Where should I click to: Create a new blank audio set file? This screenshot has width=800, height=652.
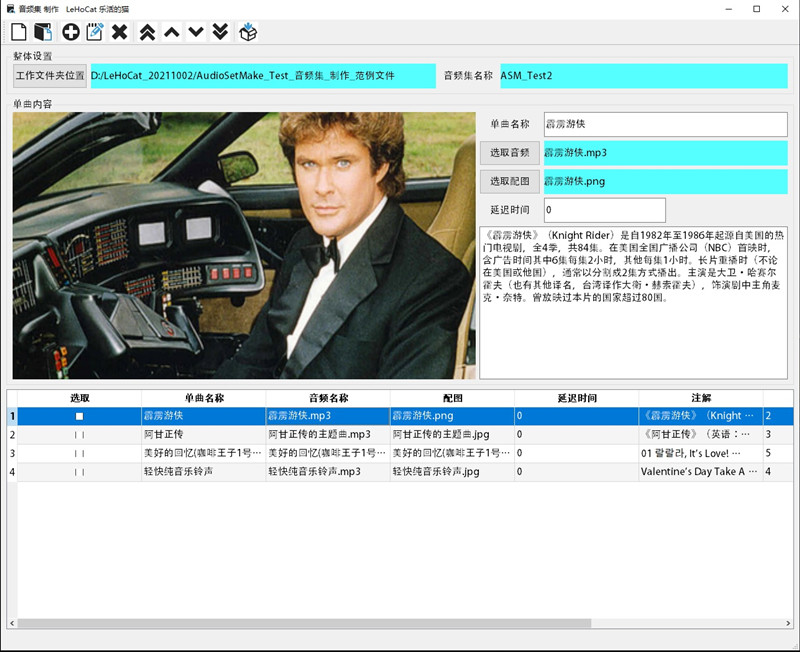click(19, 32)
